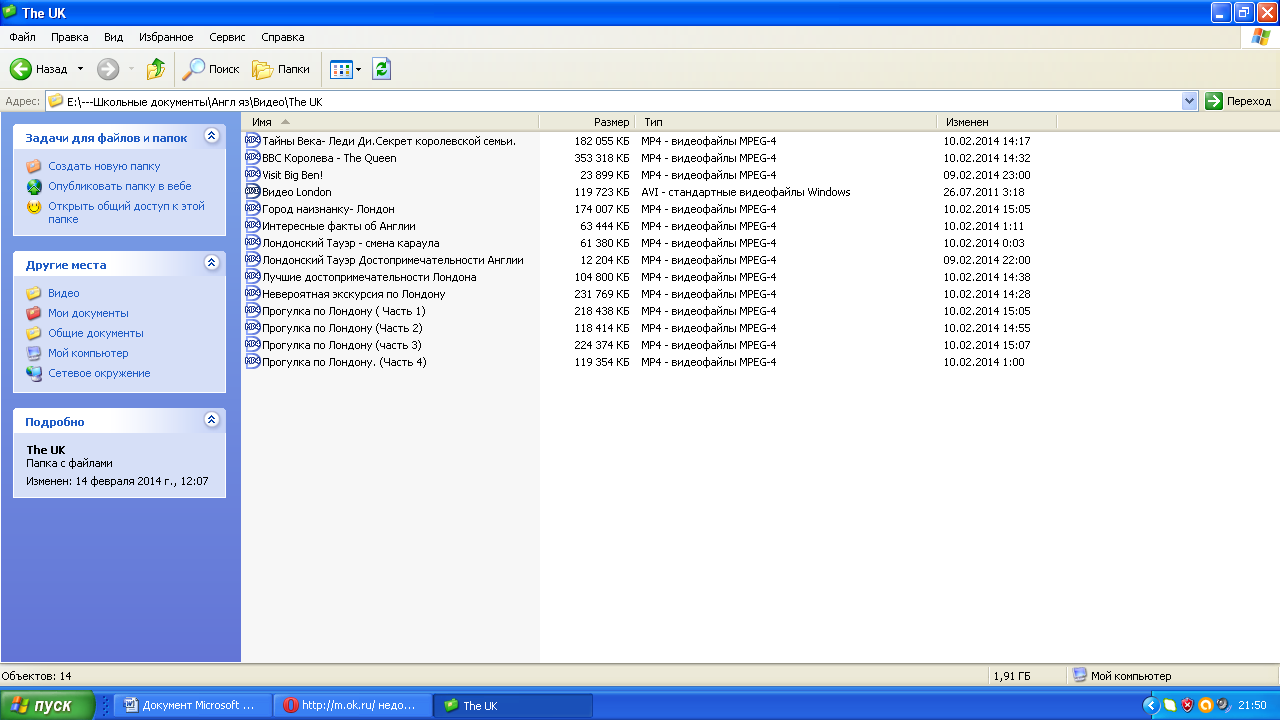Open the Файл menu
Image resolution: width=1280 pixels, height=720 pixels.
(22, 37)
